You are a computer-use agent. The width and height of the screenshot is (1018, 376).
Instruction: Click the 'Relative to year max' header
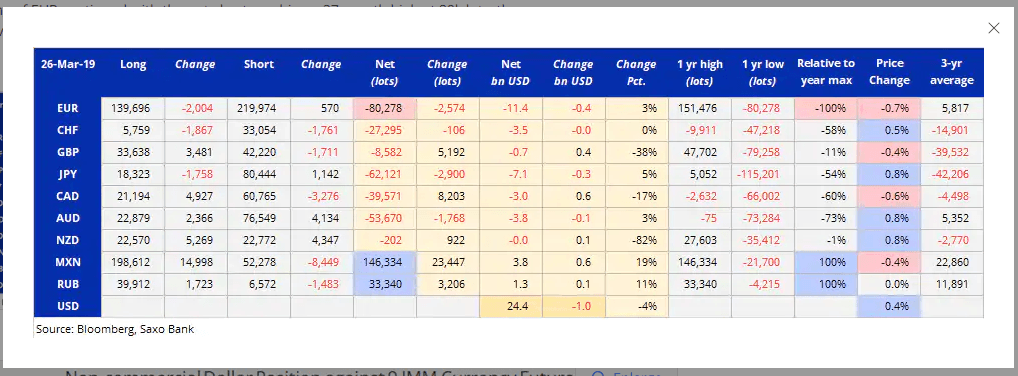(826, 72)
